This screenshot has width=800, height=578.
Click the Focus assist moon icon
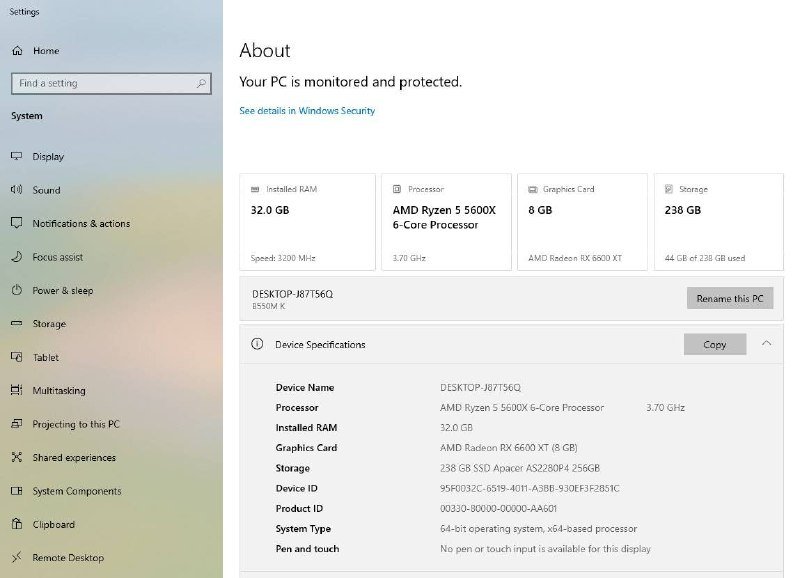tap(17, 257)
